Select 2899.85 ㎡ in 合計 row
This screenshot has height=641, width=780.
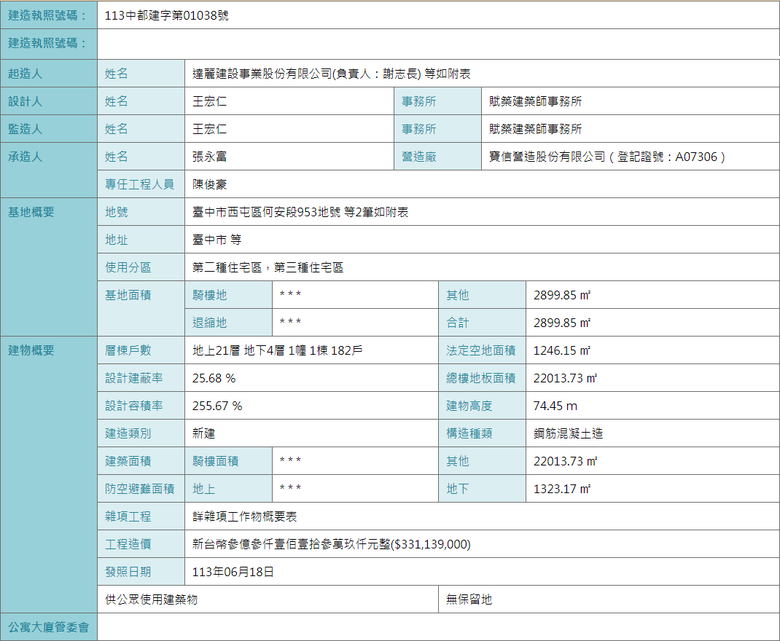pyautogui.click(x=562, y=323)
